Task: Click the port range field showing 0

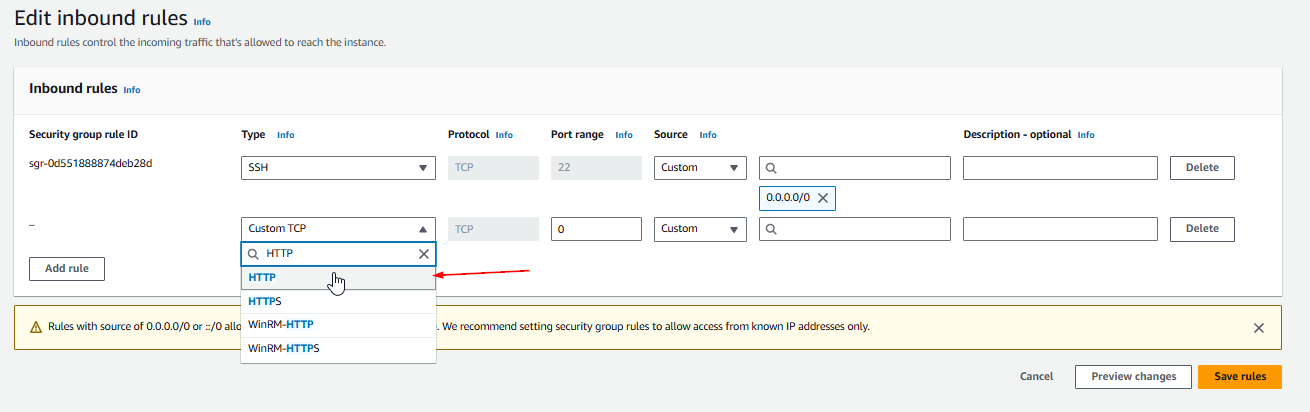Action: [595, 229]
